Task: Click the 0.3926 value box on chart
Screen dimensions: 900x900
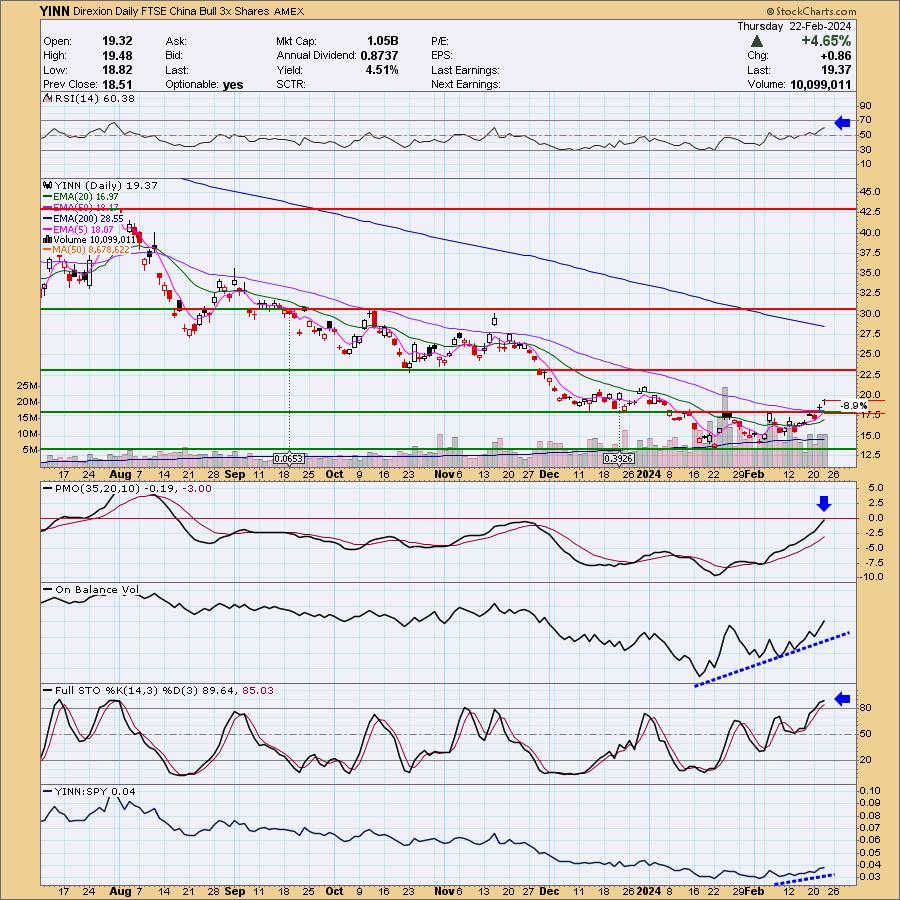Action: 619,459
